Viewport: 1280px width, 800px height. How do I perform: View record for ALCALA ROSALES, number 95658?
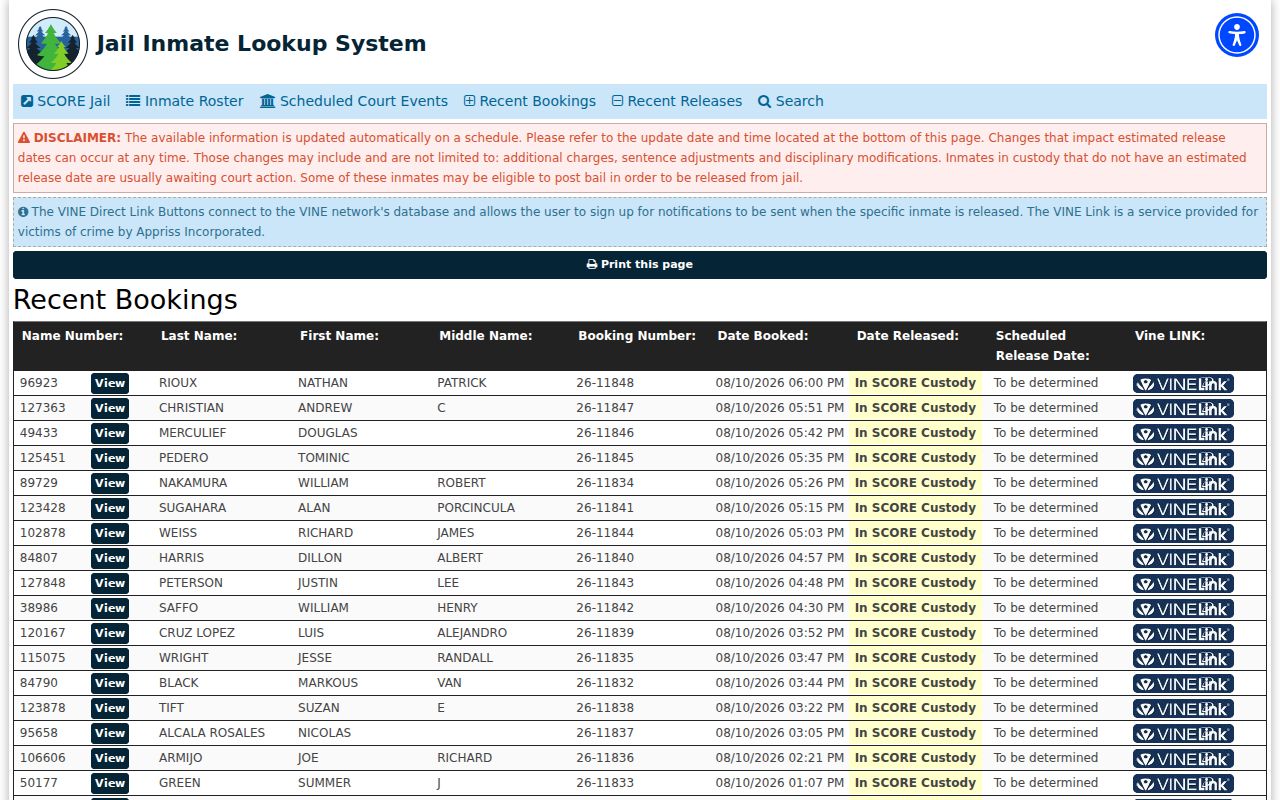tap(110, 733)
